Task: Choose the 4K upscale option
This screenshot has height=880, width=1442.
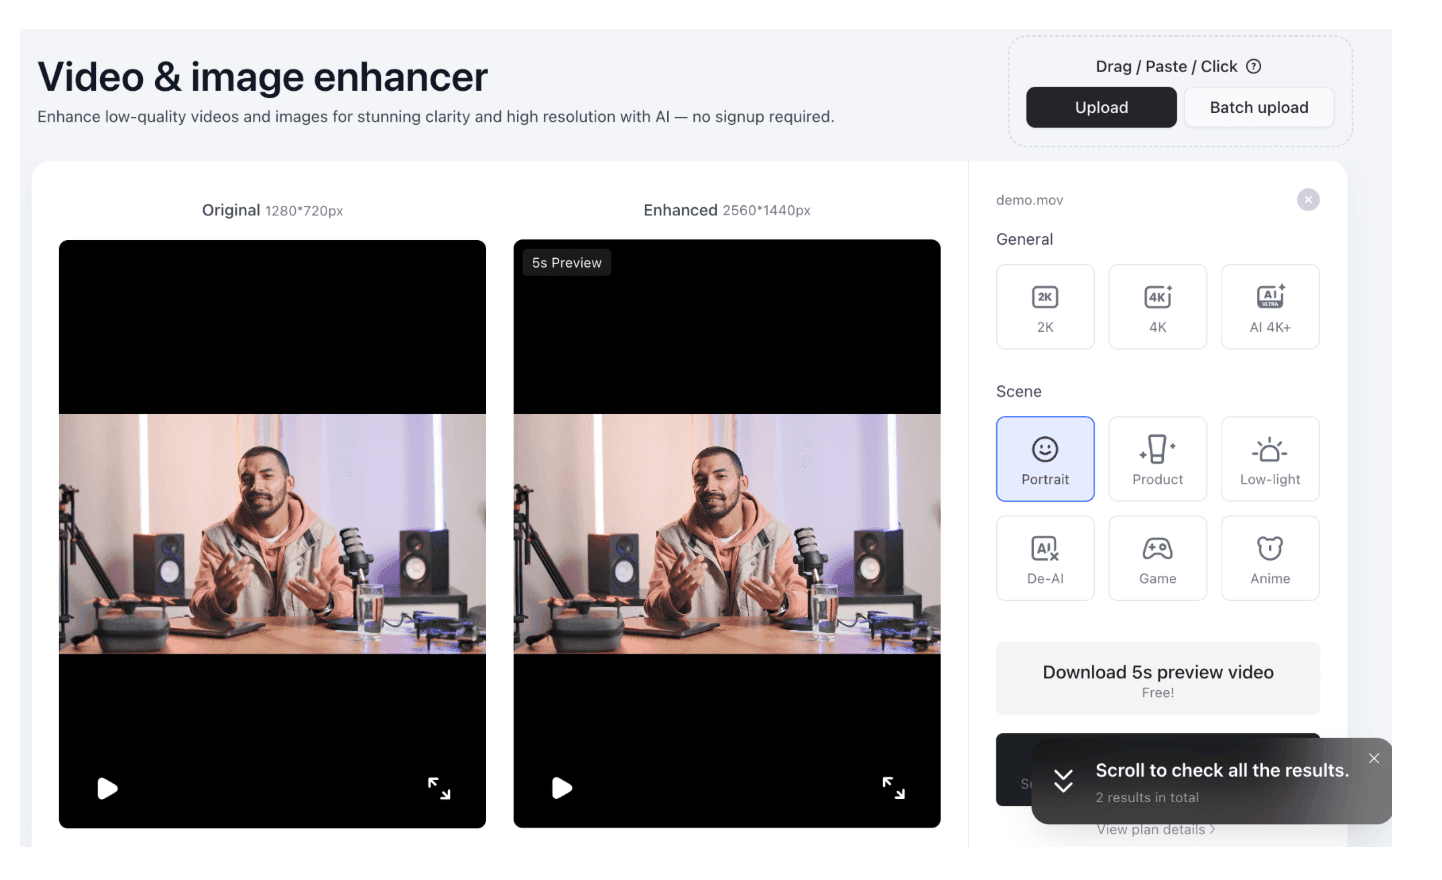Action: [x=1157, y=307]
